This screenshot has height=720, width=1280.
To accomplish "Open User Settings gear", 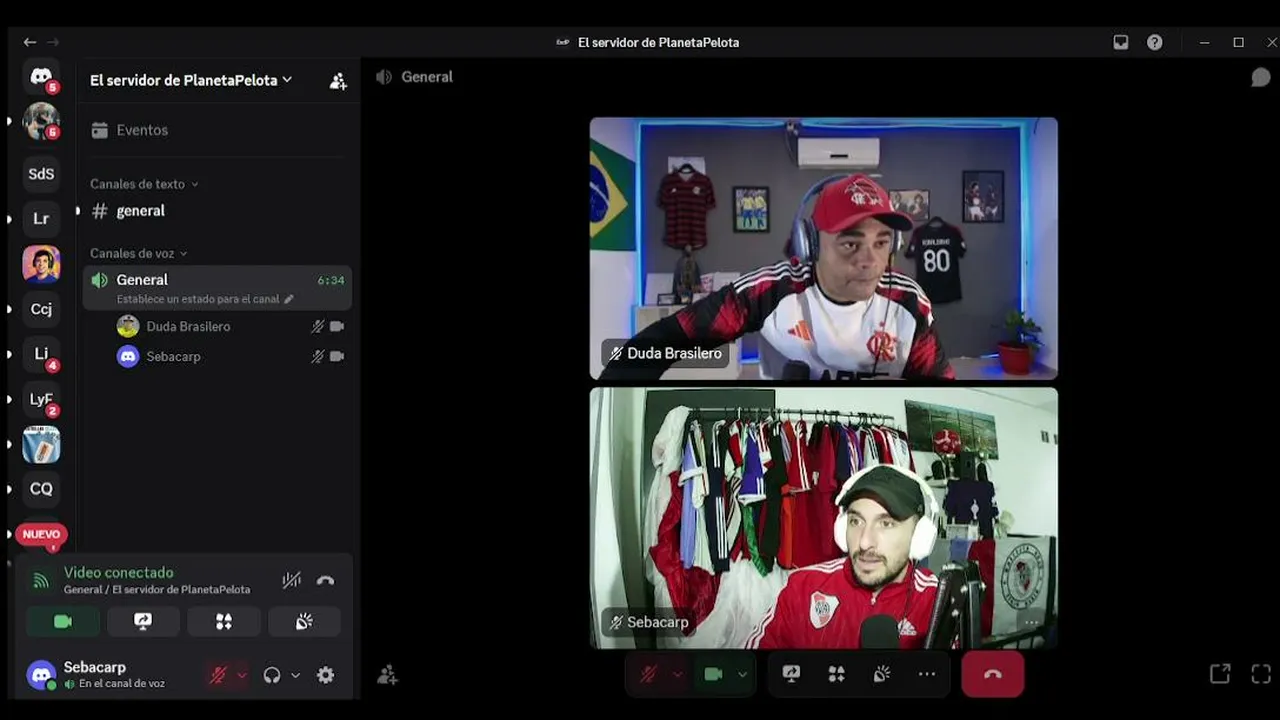I will (x=325, y=675).
